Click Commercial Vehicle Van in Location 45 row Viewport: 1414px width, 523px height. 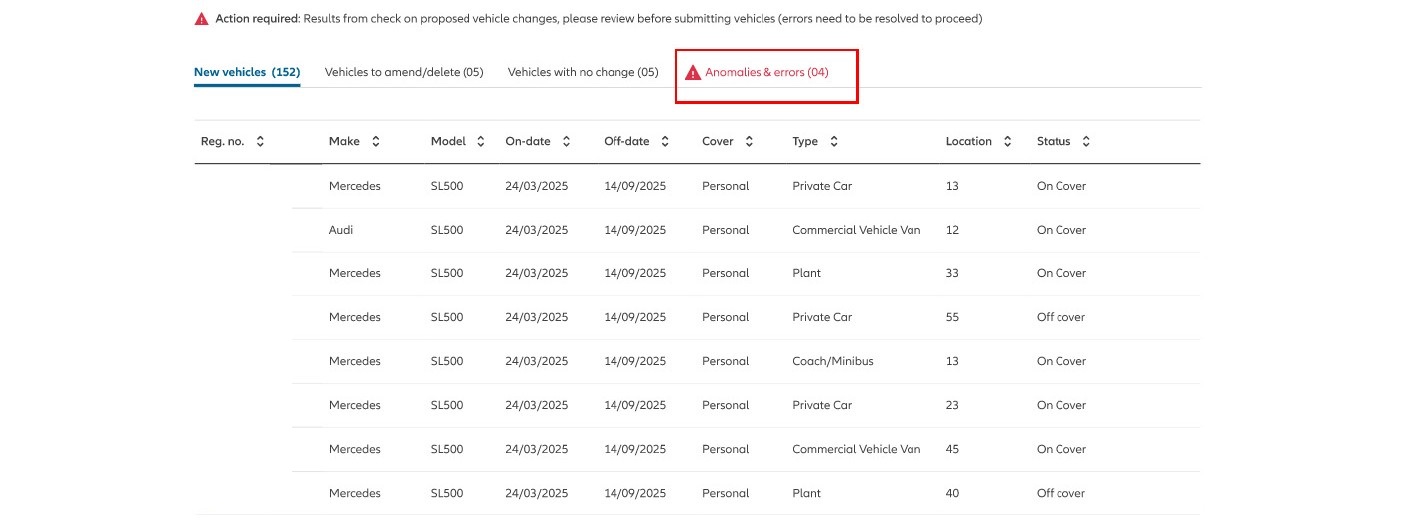pos(856,449)
